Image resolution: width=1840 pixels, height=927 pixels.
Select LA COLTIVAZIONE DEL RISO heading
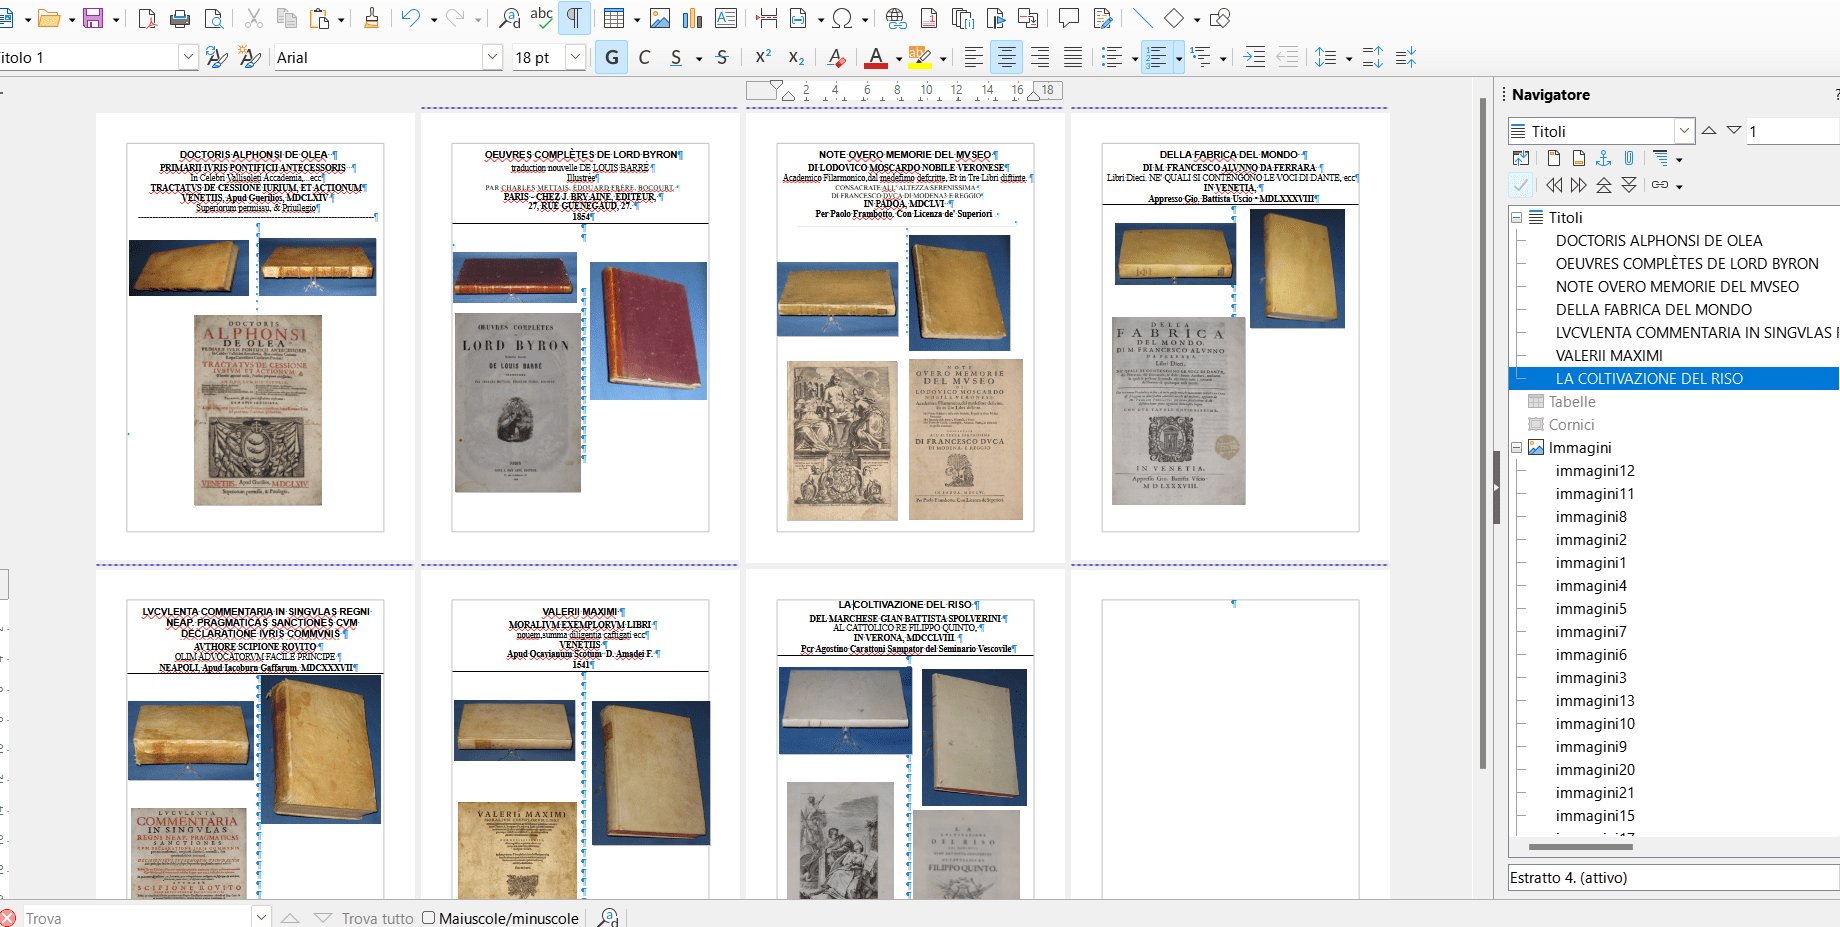pyautogui.click(x=1649, y=378)
